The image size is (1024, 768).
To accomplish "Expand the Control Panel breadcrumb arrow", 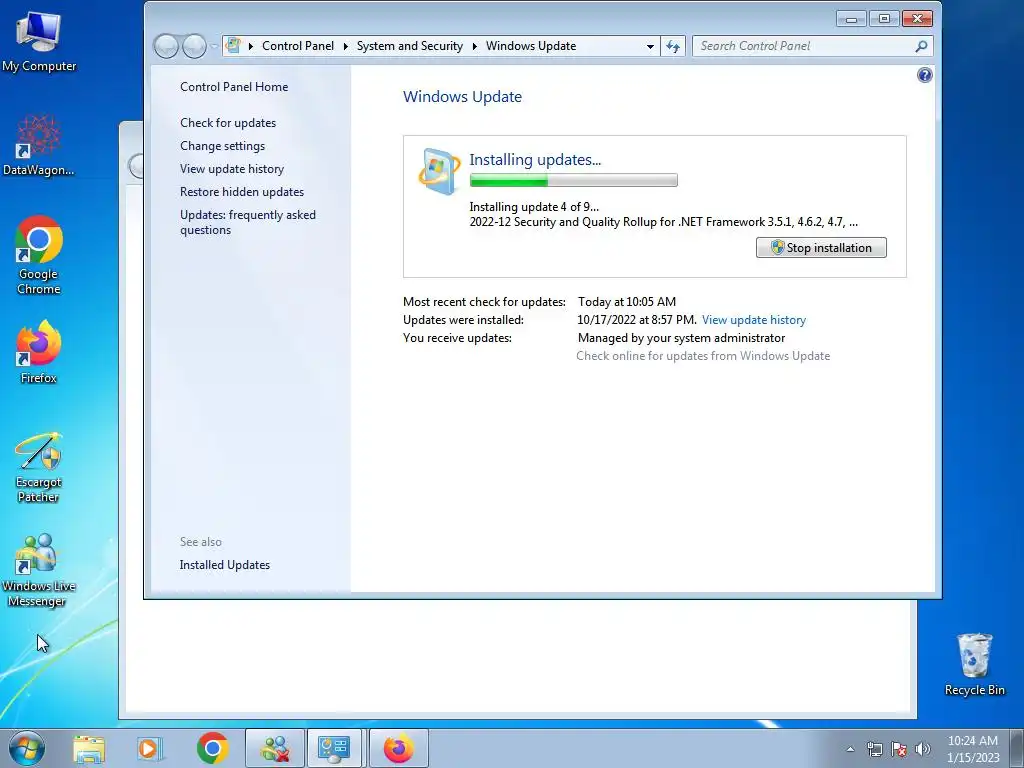I will (345, 46).
